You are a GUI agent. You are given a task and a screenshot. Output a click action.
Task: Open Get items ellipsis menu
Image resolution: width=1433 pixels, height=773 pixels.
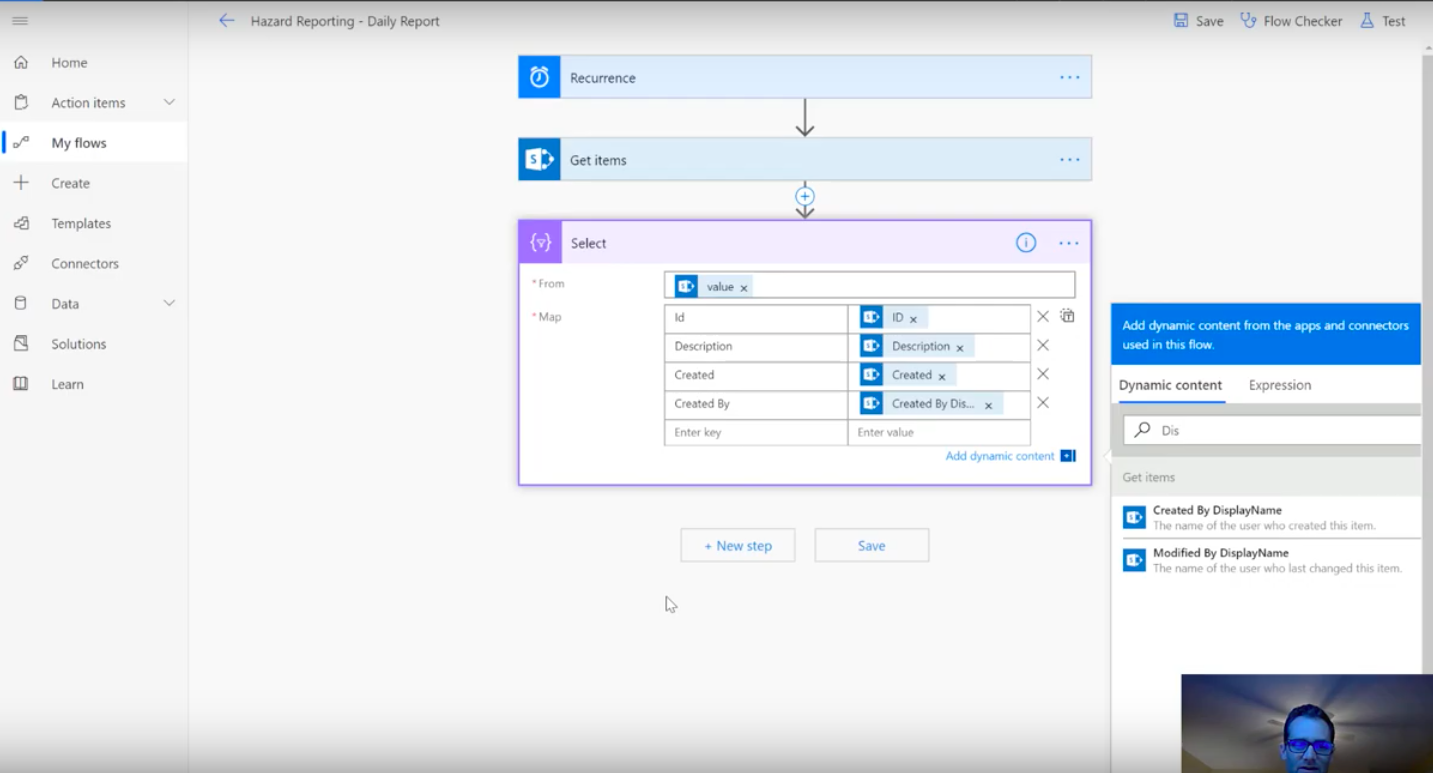(1069, 159)
